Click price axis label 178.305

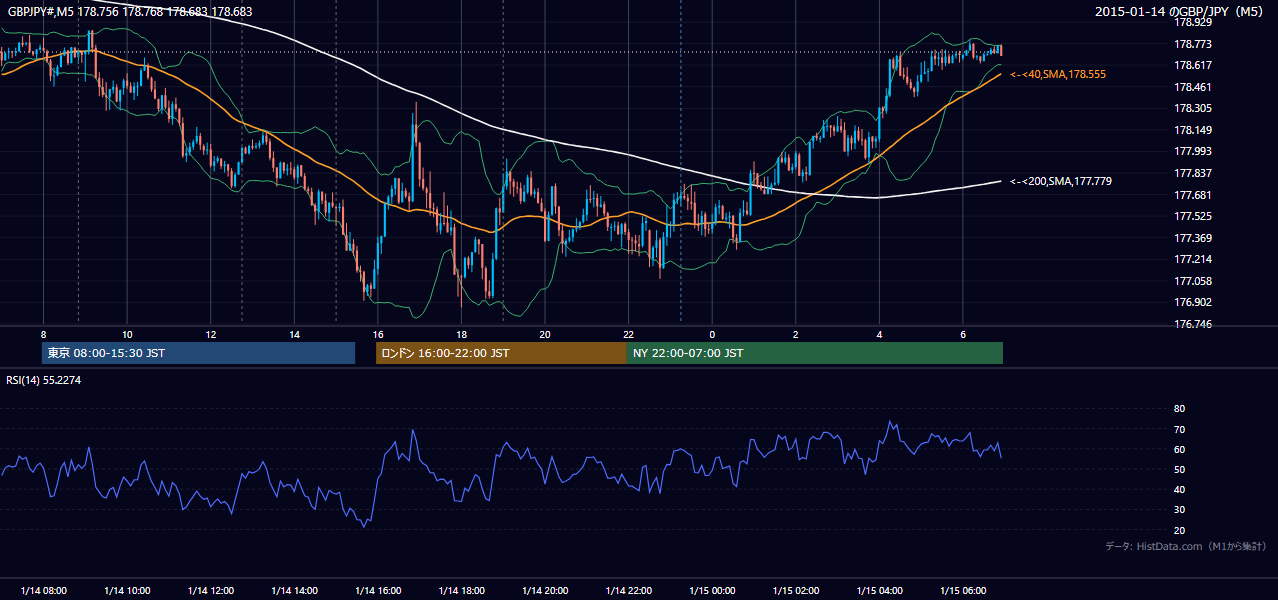coord(1194,108)
